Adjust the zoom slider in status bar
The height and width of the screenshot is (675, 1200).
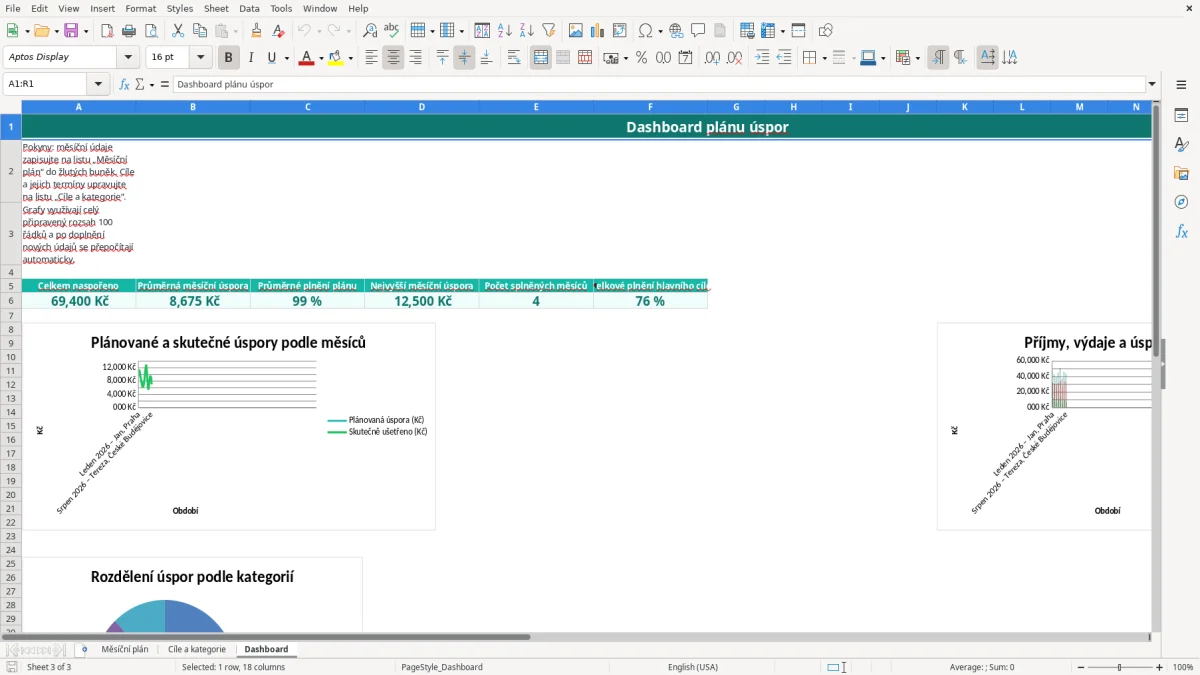coord(1120,667)
